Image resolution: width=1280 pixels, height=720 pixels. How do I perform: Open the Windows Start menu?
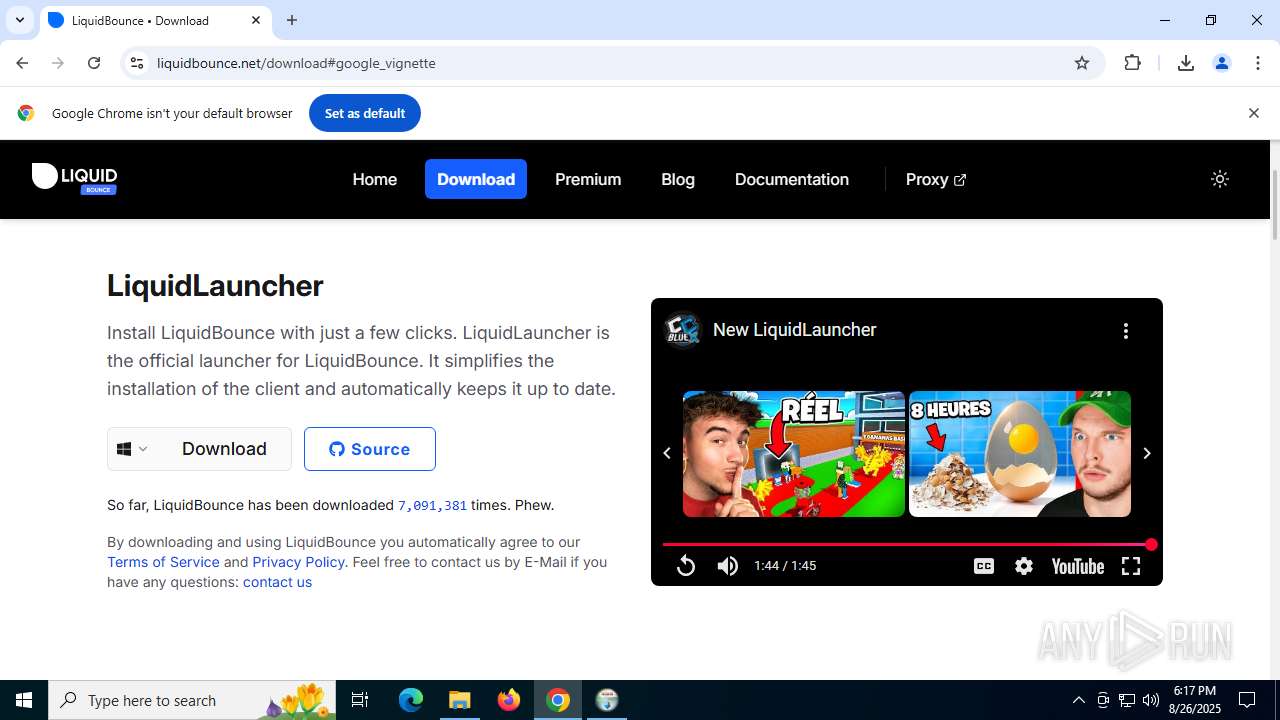click(x=24, y=700)
